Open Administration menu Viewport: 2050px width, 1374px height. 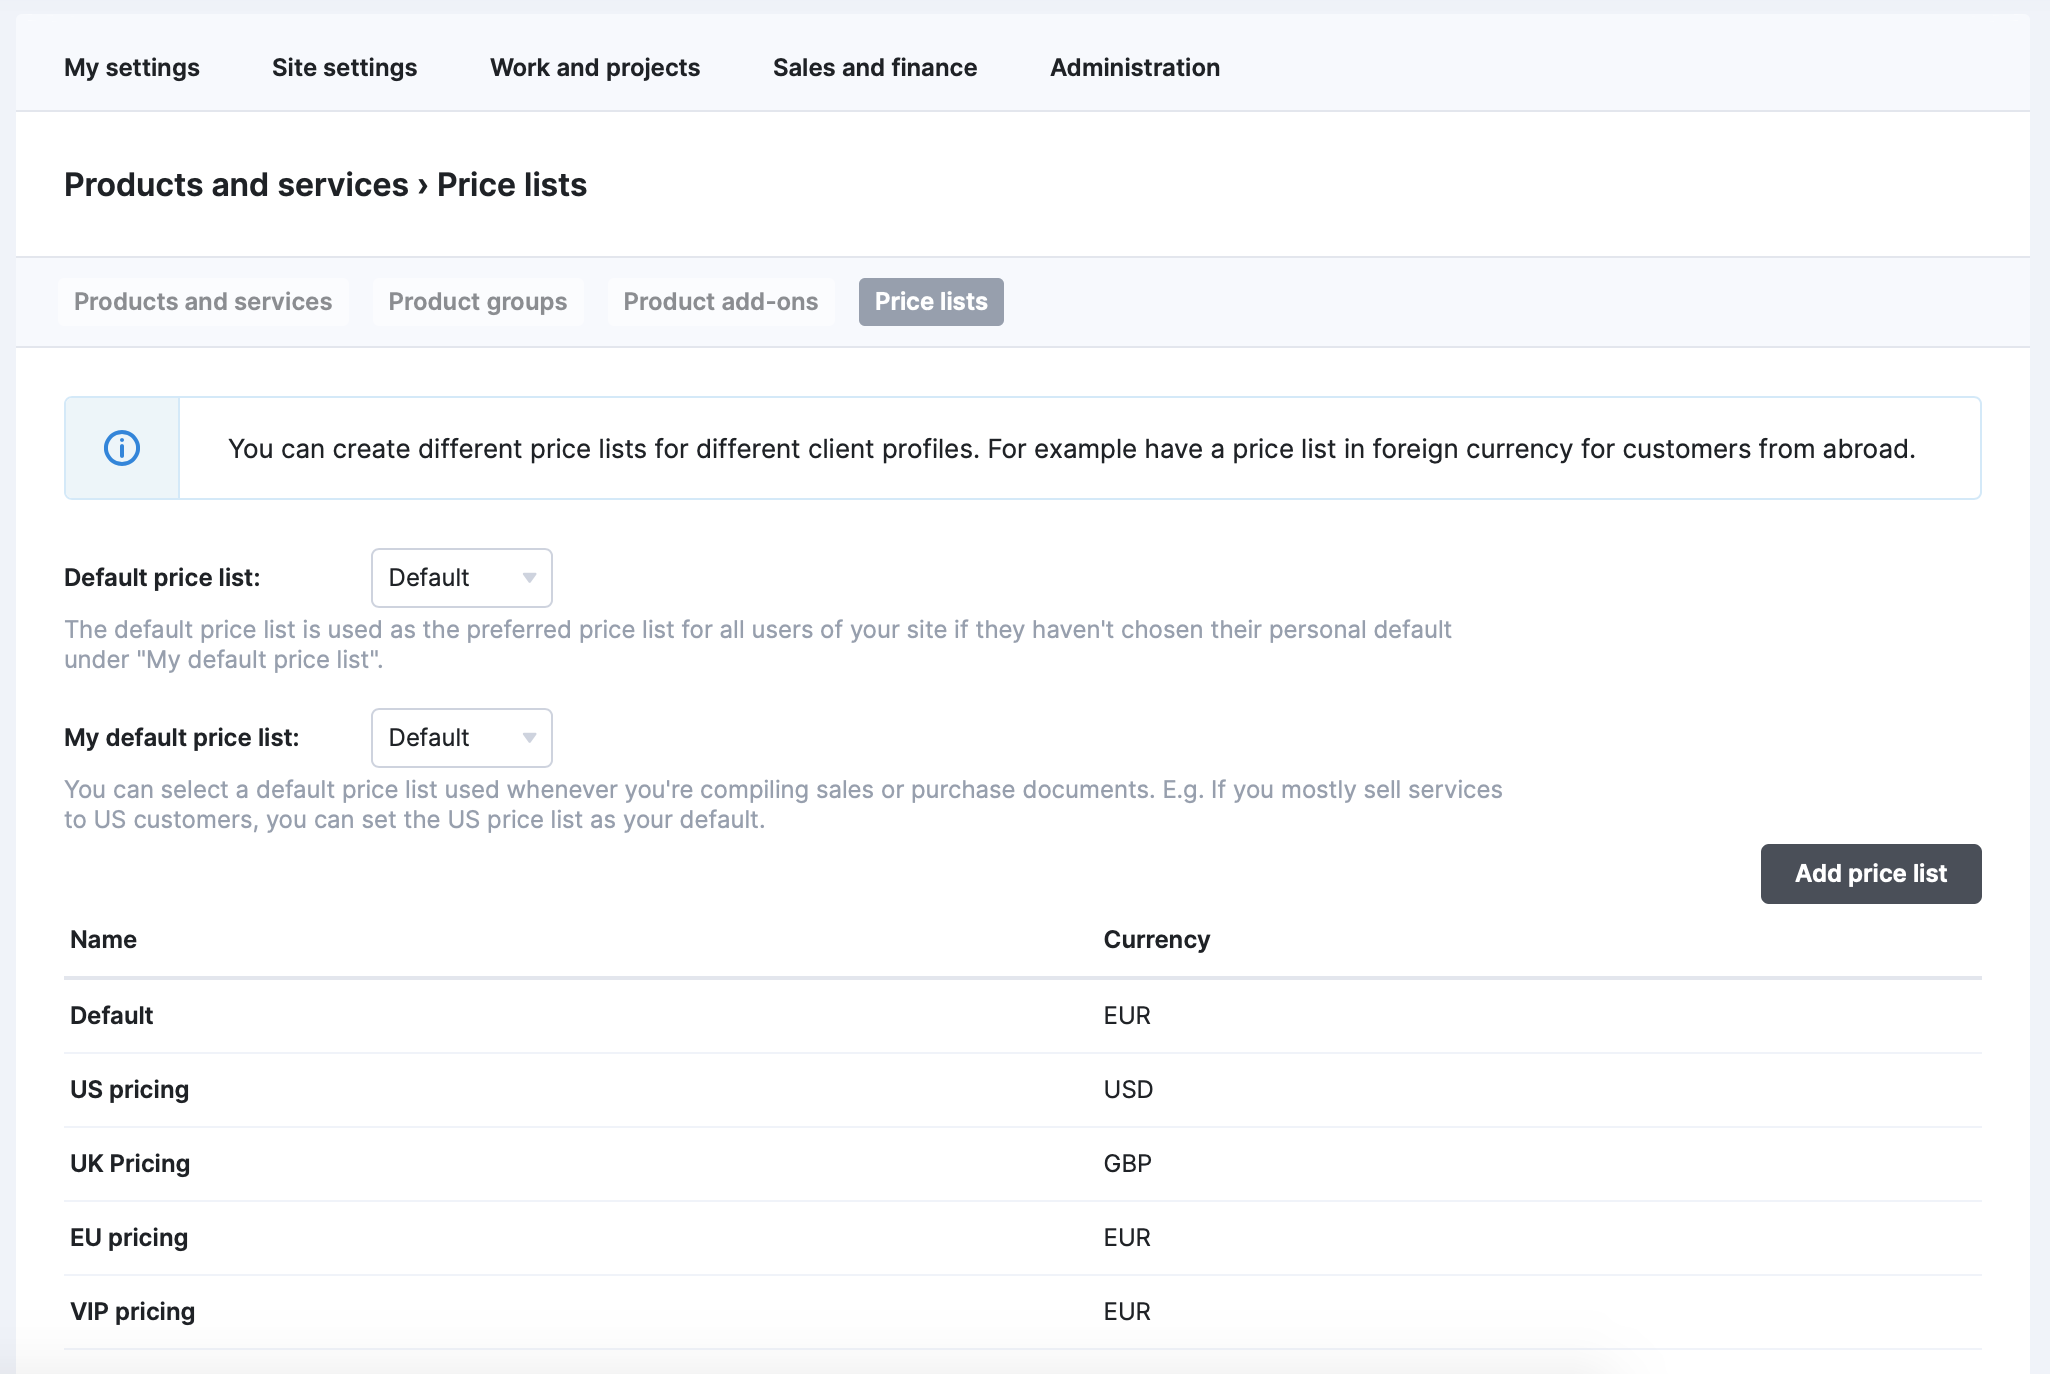tap(1135, 67)
